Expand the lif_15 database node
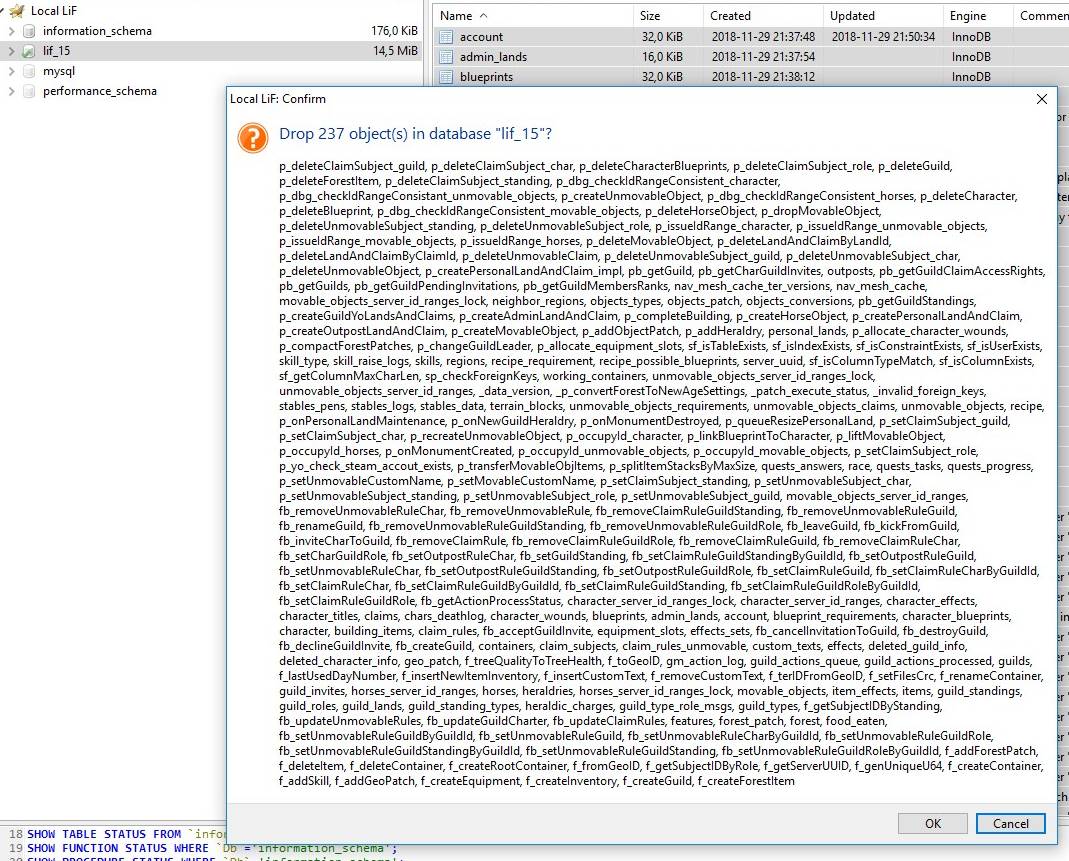The image size is (1069, 861). tap(11, 51)
